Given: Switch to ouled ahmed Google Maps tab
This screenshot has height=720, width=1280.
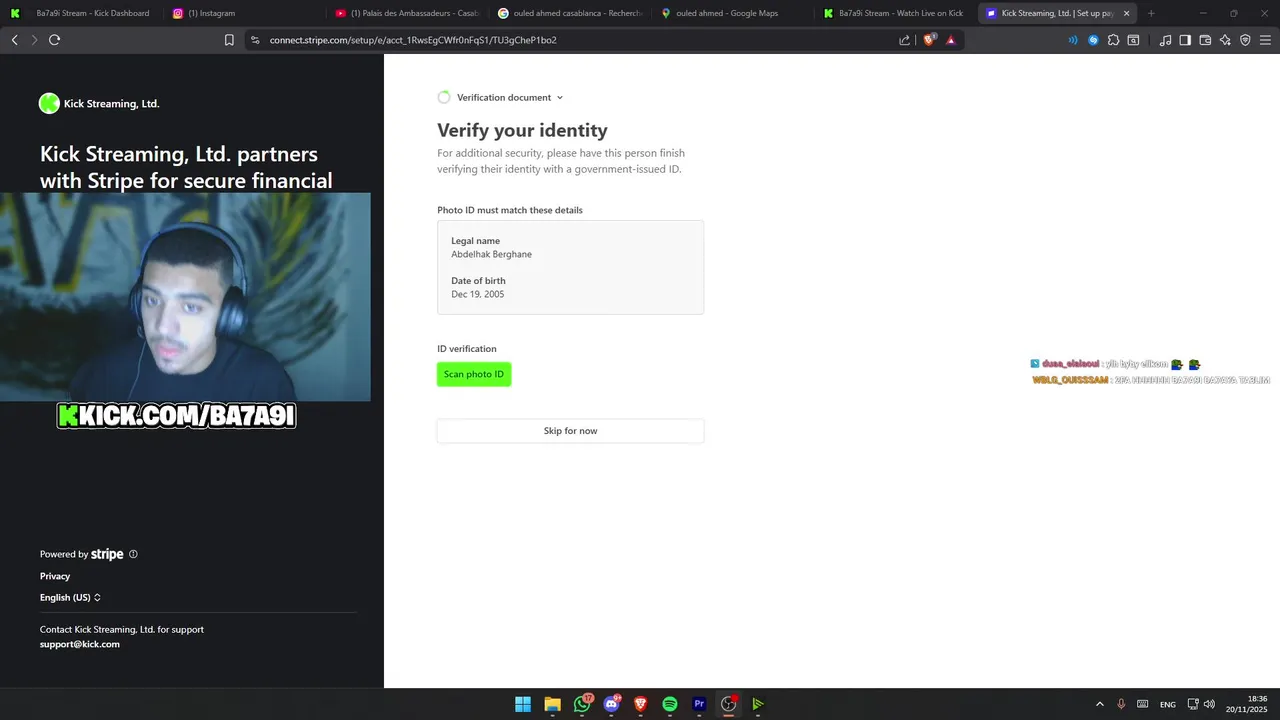Looking at the screenshot, I should point(732,13).
